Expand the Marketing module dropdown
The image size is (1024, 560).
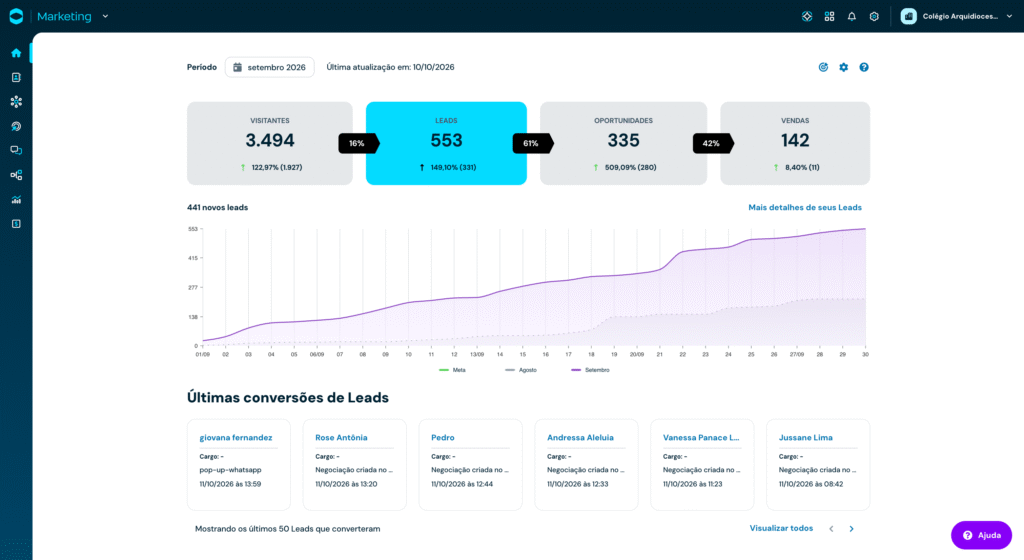pos(105,16)
